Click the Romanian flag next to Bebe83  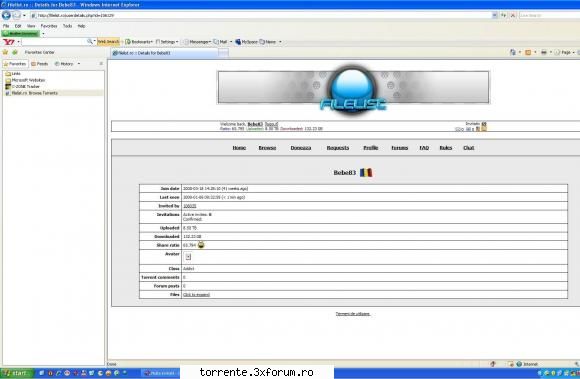(366, 172)
